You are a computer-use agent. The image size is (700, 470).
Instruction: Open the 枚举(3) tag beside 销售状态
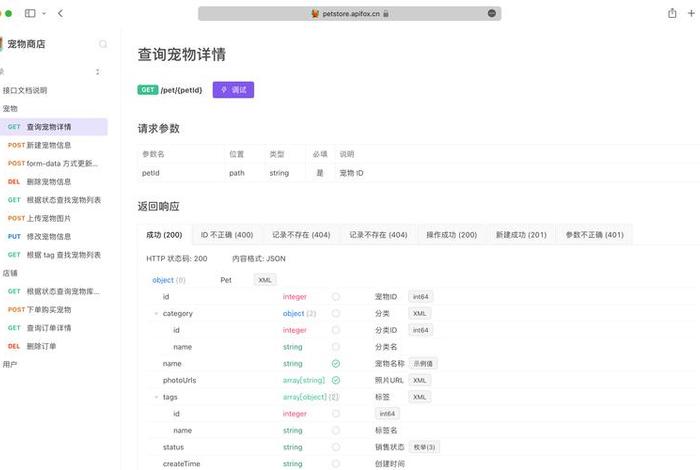(x=424, y=447)
